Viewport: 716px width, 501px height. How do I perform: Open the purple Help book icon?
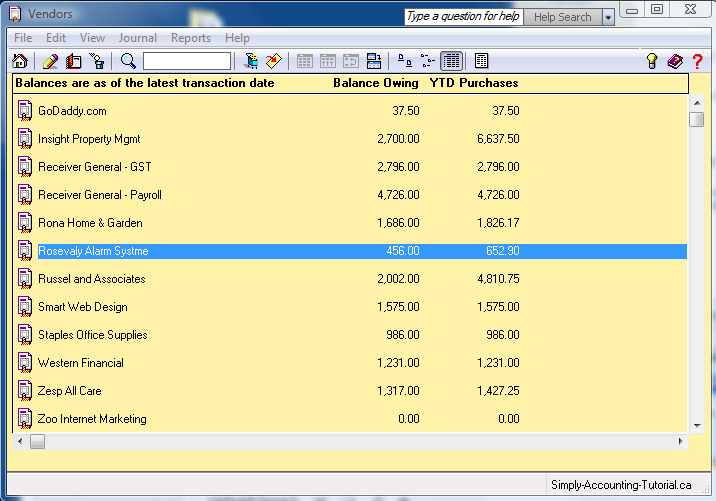pos(675,61)
